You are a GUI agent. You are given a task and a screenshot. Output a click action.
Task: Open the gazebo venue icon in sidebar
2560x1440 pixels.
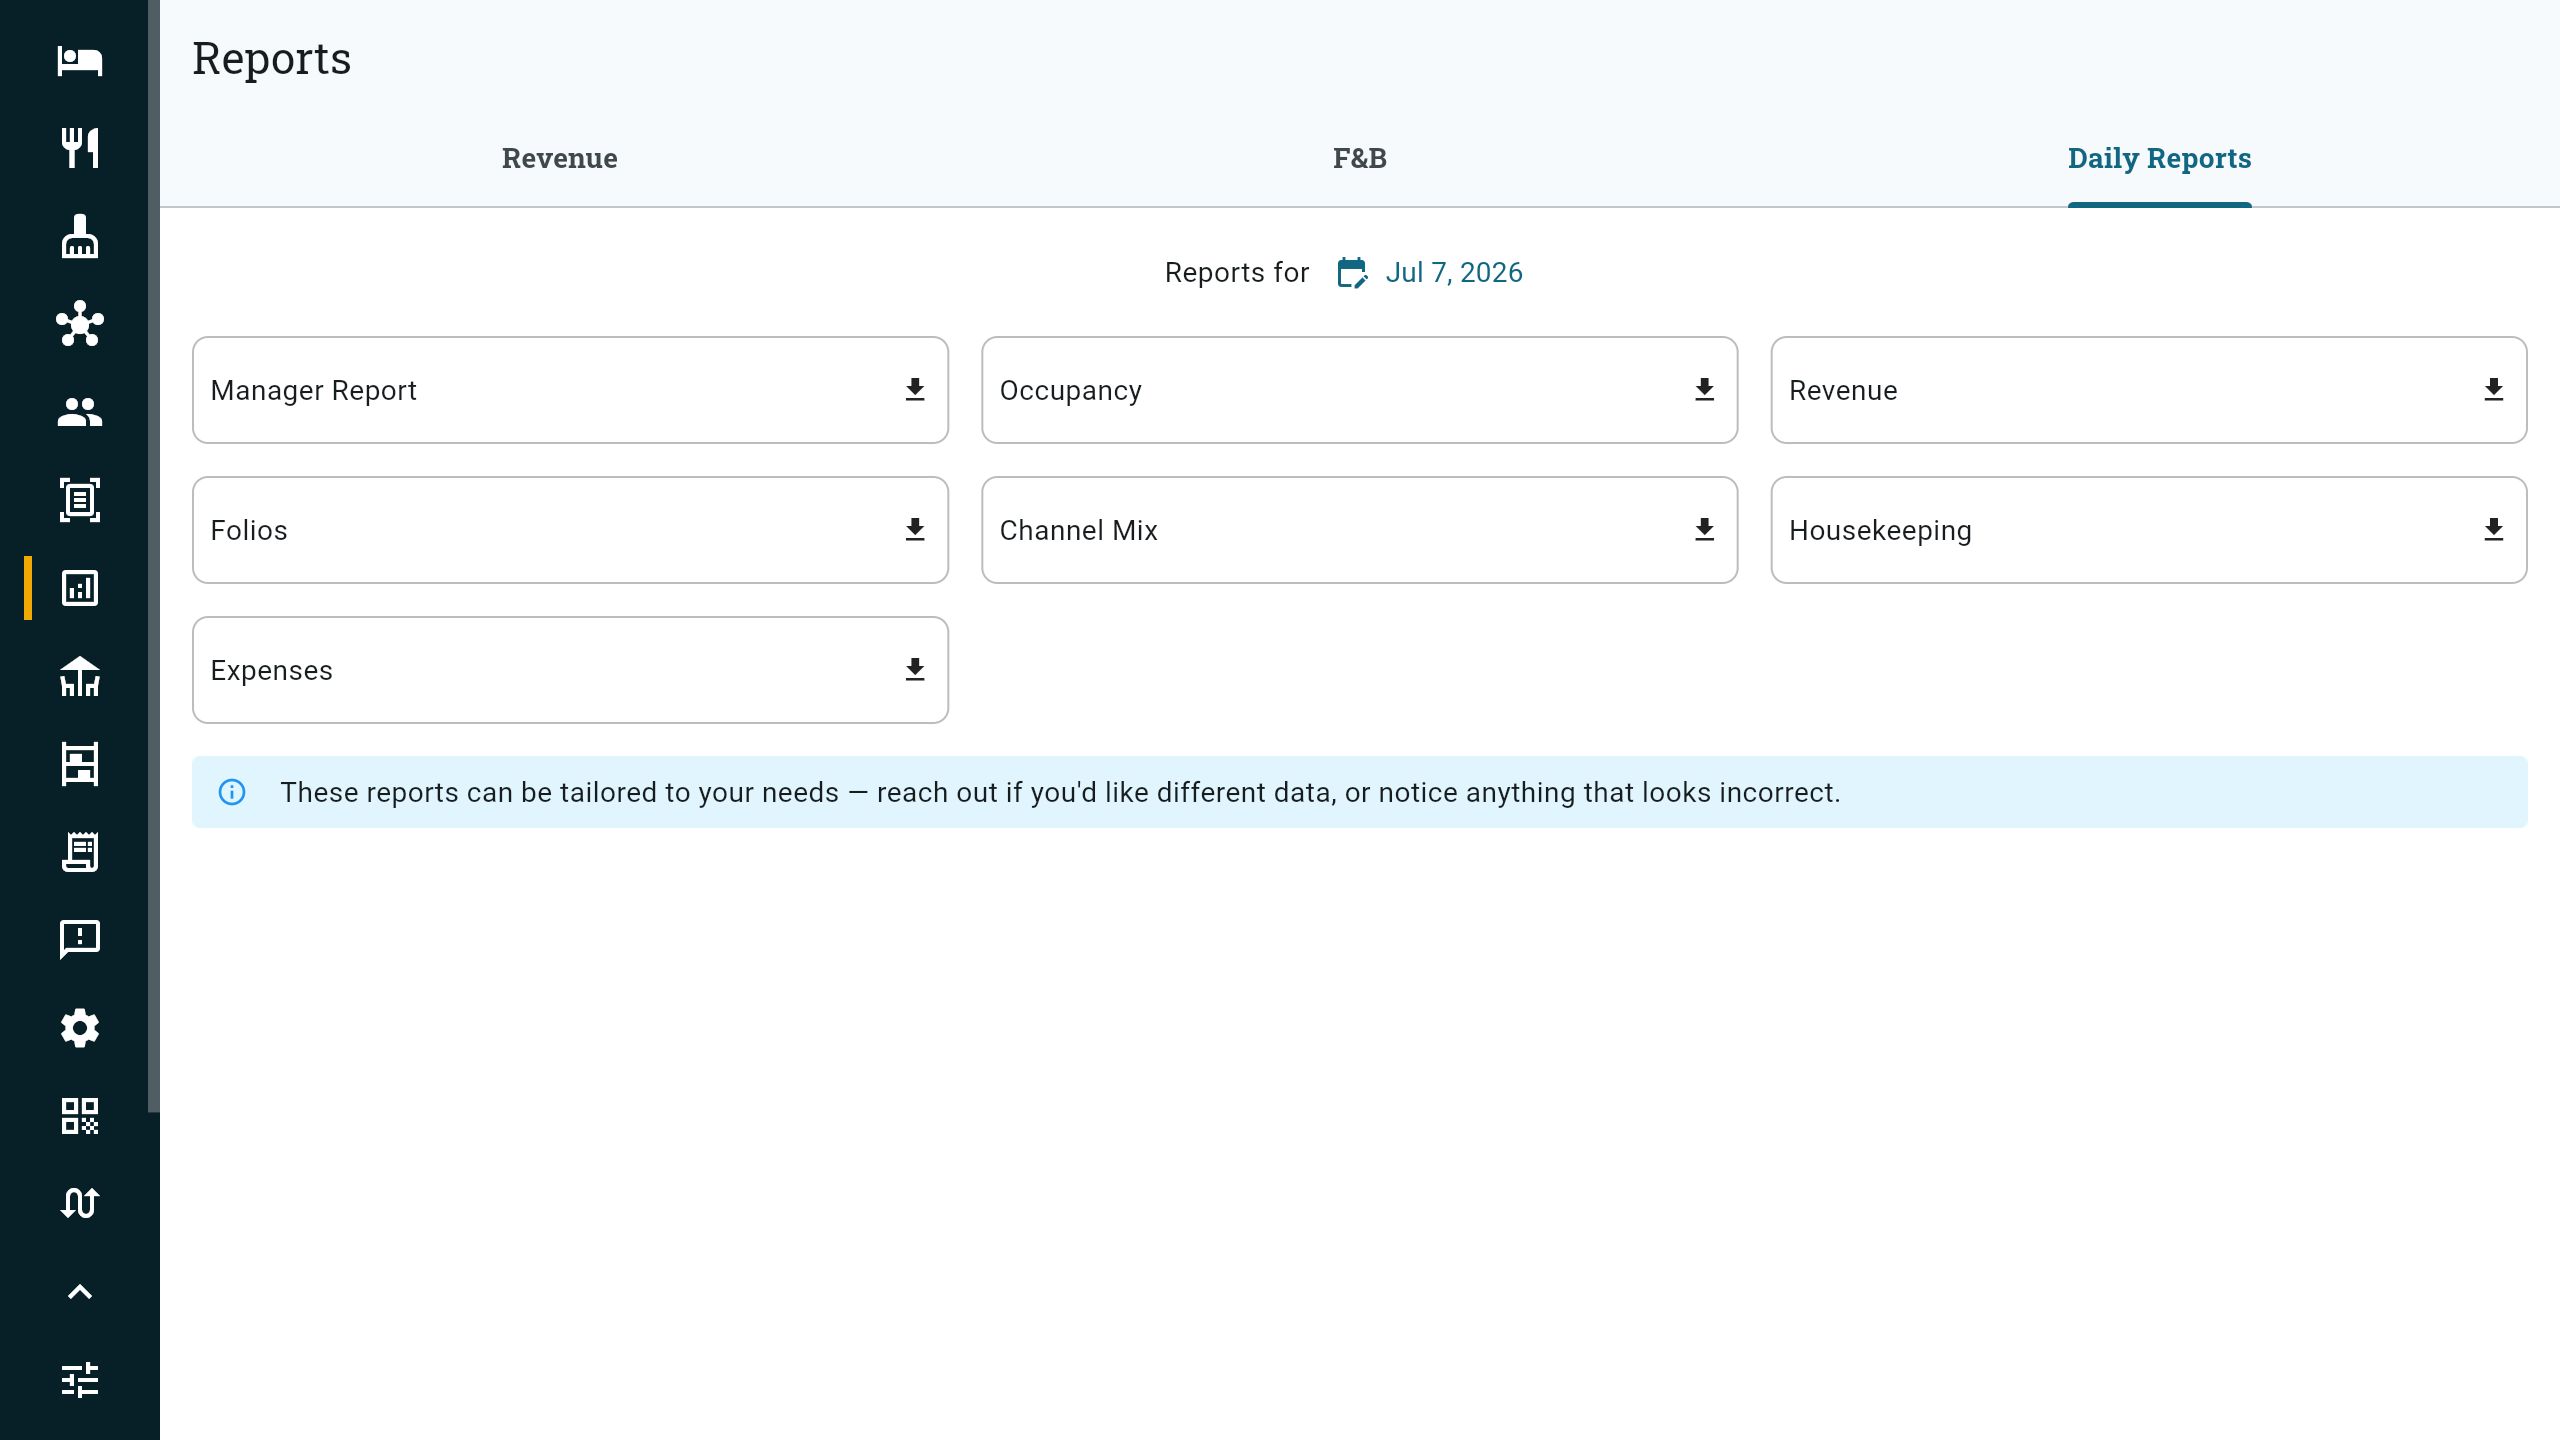[80, 676]
